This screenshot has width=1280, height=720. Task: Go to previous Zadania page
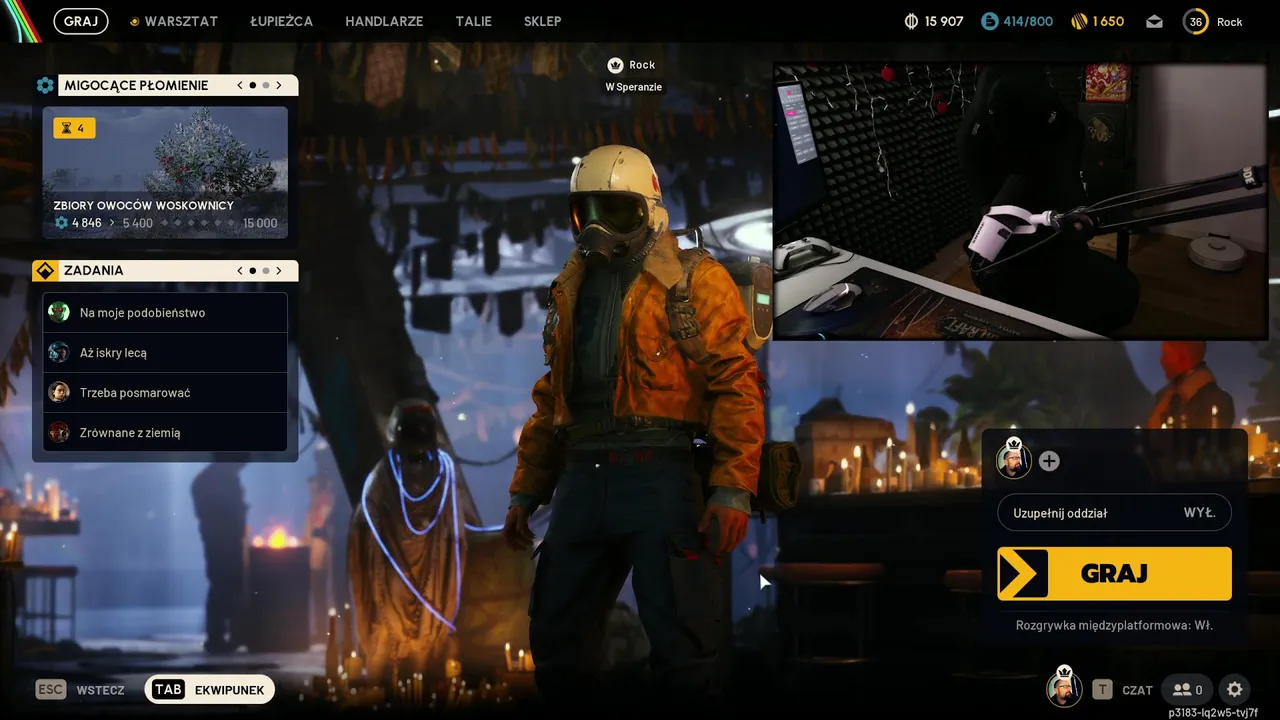click(240, 271)
